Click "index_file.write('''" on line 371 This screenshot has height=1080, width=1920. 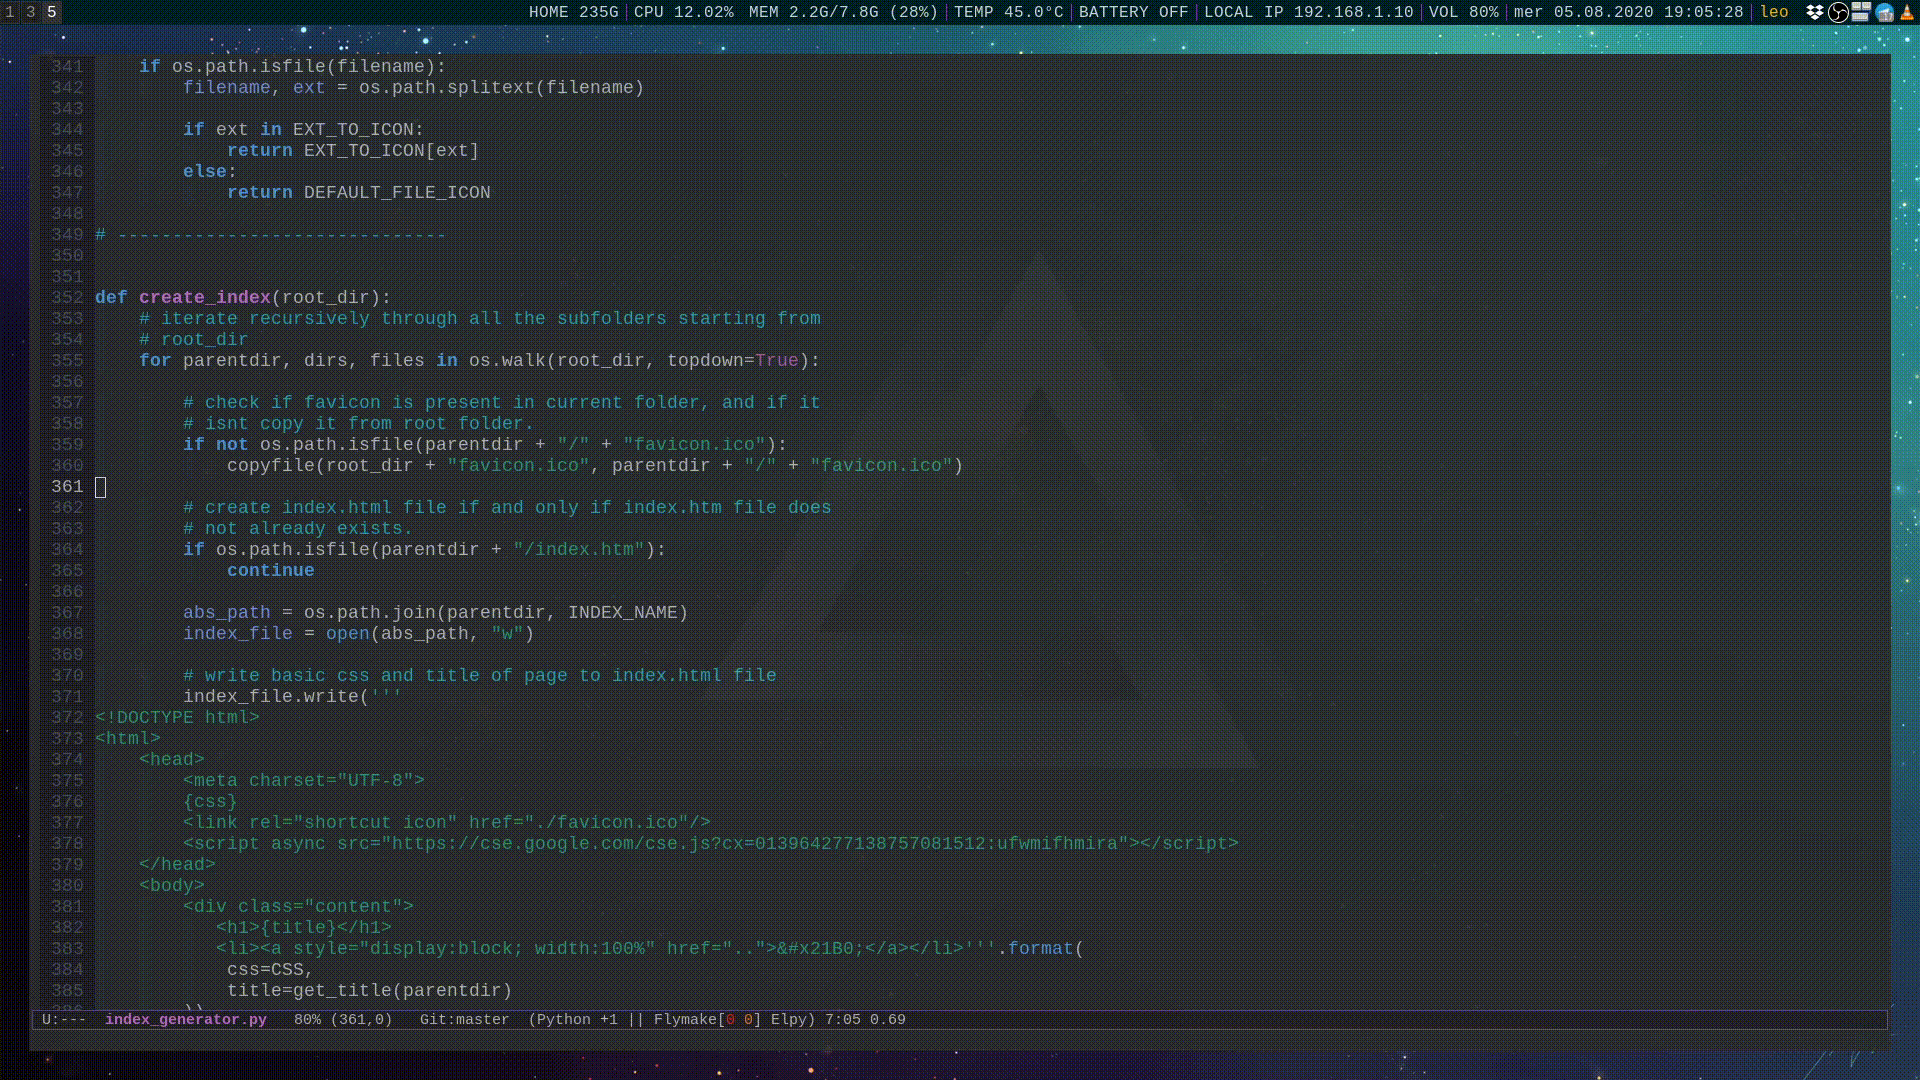[293, 697]
